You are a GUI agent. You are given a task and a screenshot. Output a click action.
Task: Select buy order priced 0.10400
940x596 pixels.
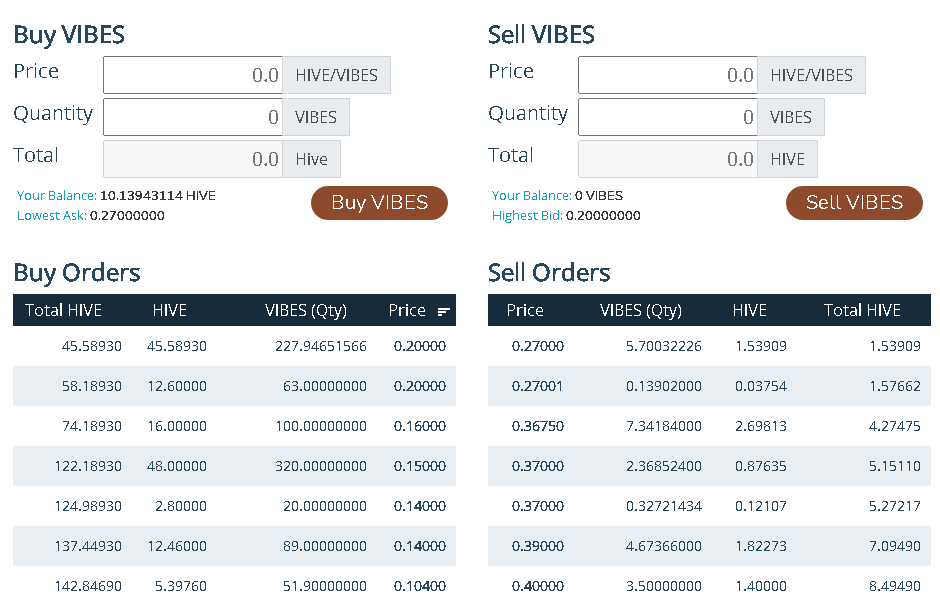(x=234, y=581)
